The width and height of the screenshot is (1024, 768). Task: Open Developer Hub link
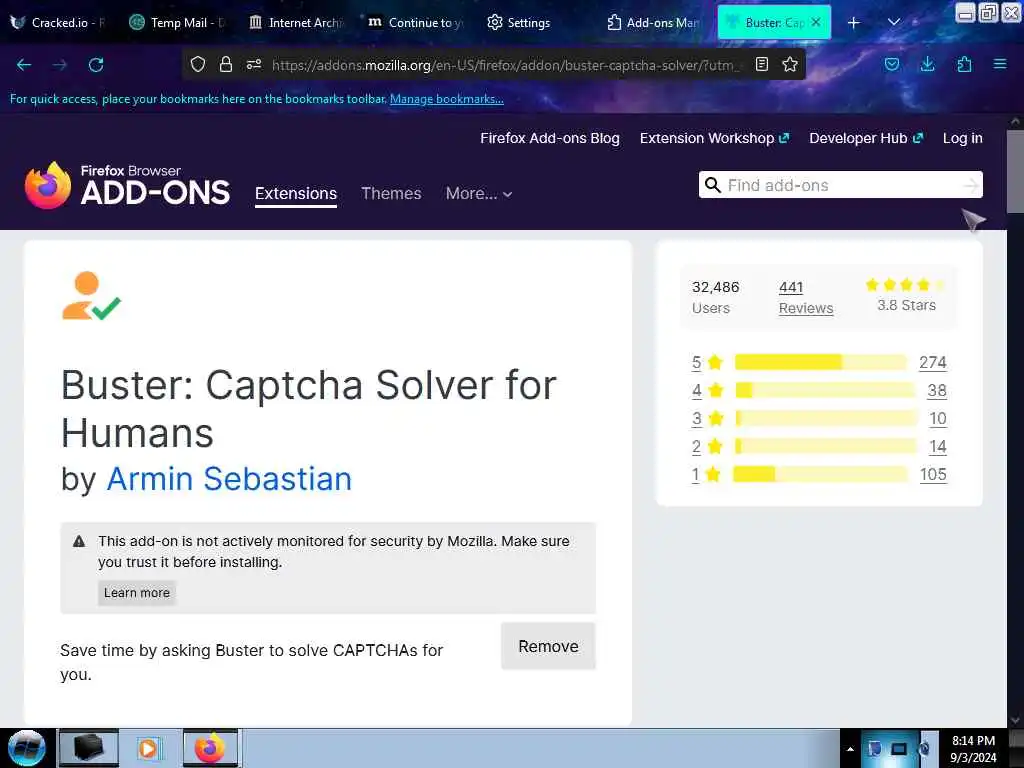(x=866, y=138)
